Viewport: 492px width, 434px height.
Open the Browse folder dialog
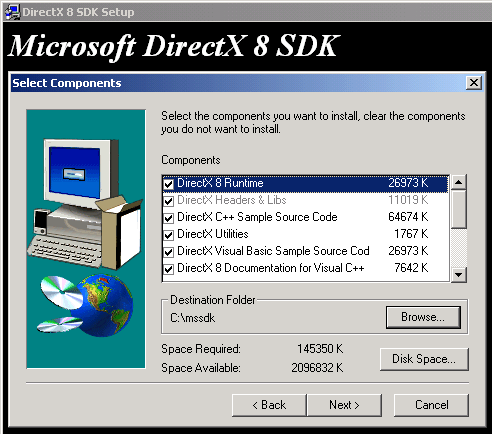[423, 317]
